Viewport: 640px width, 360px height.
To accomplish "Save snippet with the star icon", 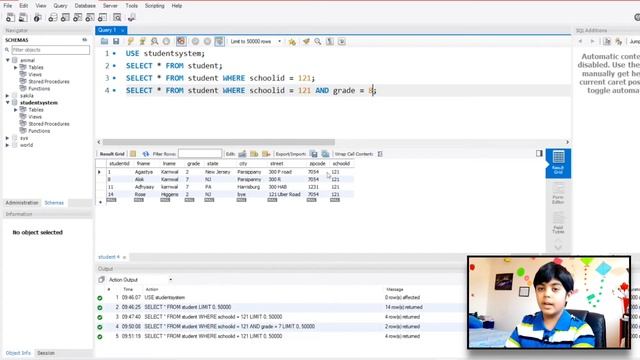I will pos(292,41).
